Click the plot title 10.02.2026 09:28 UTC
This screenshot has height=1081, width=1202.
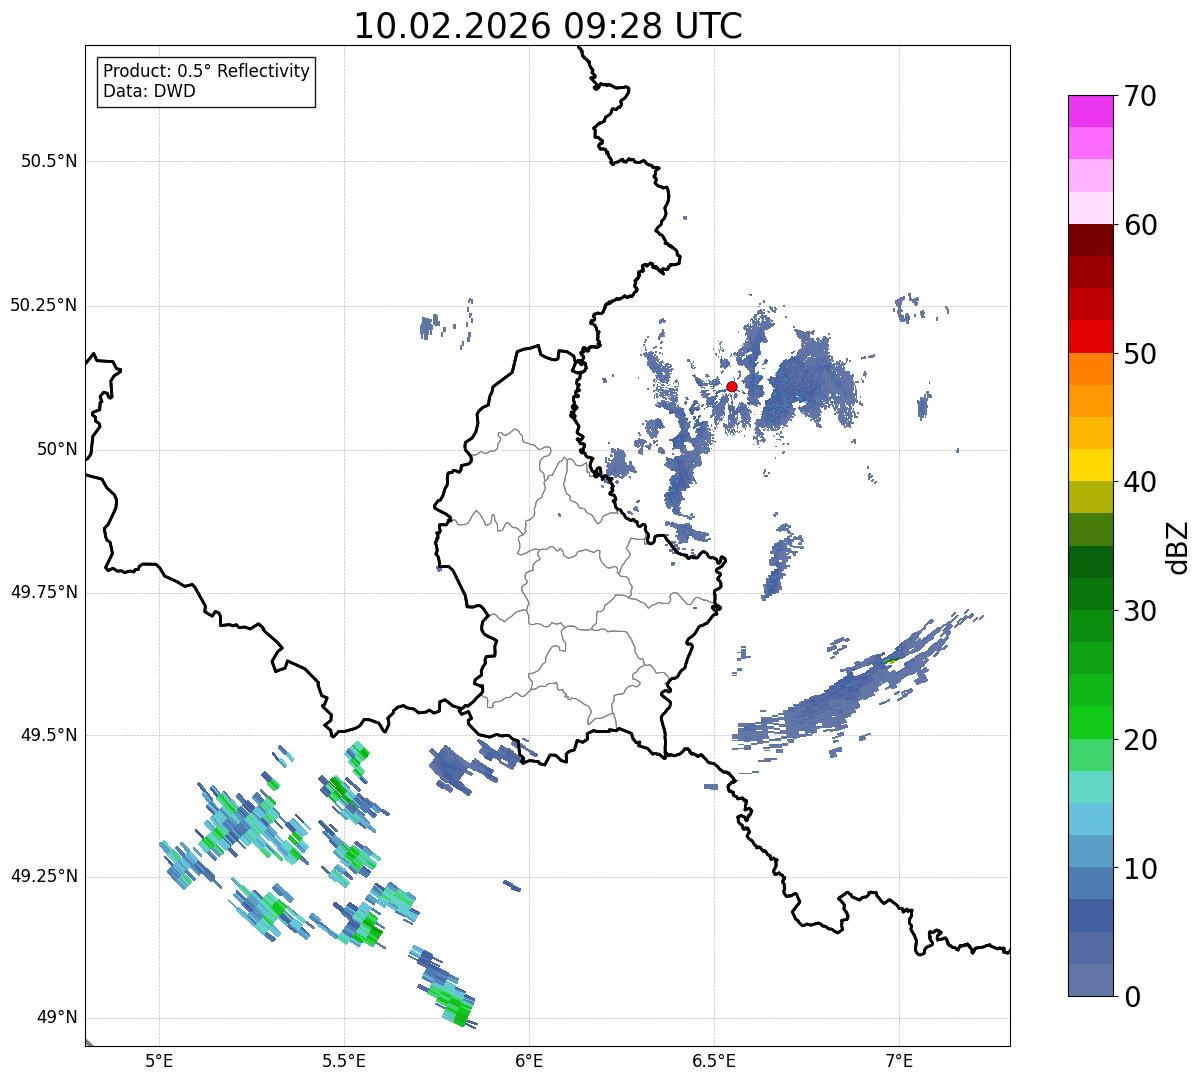click(548, 26)
